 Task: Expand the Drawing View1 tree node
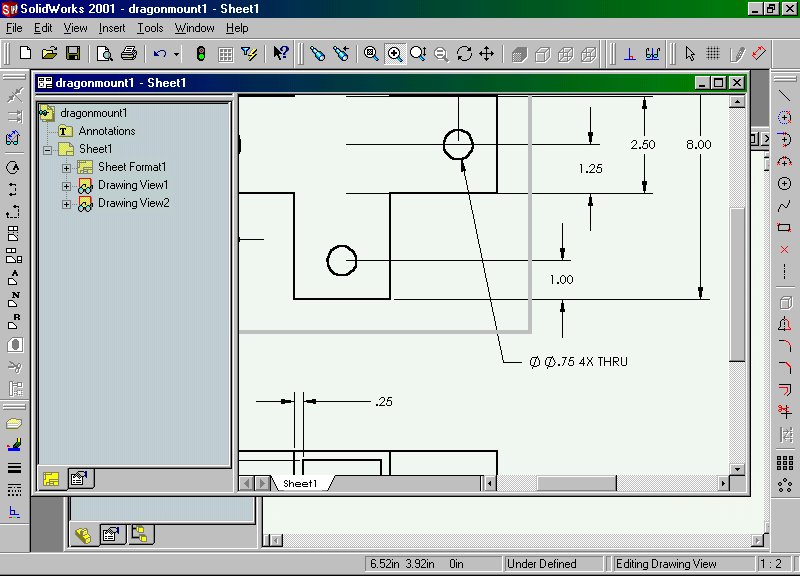(67, 185)
